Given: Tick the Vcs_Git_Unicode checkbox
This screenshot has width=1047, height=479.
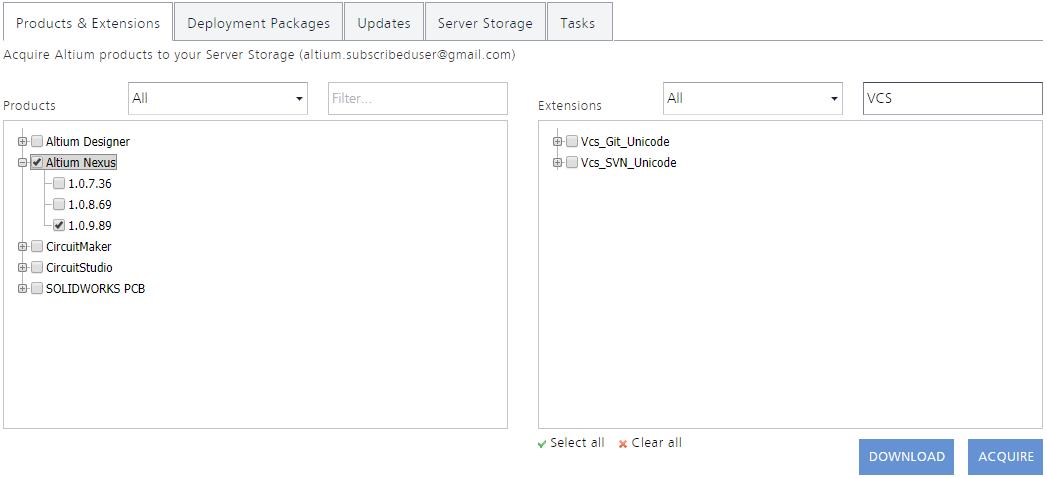Looking at the screenshot, I should click(572, 142).
